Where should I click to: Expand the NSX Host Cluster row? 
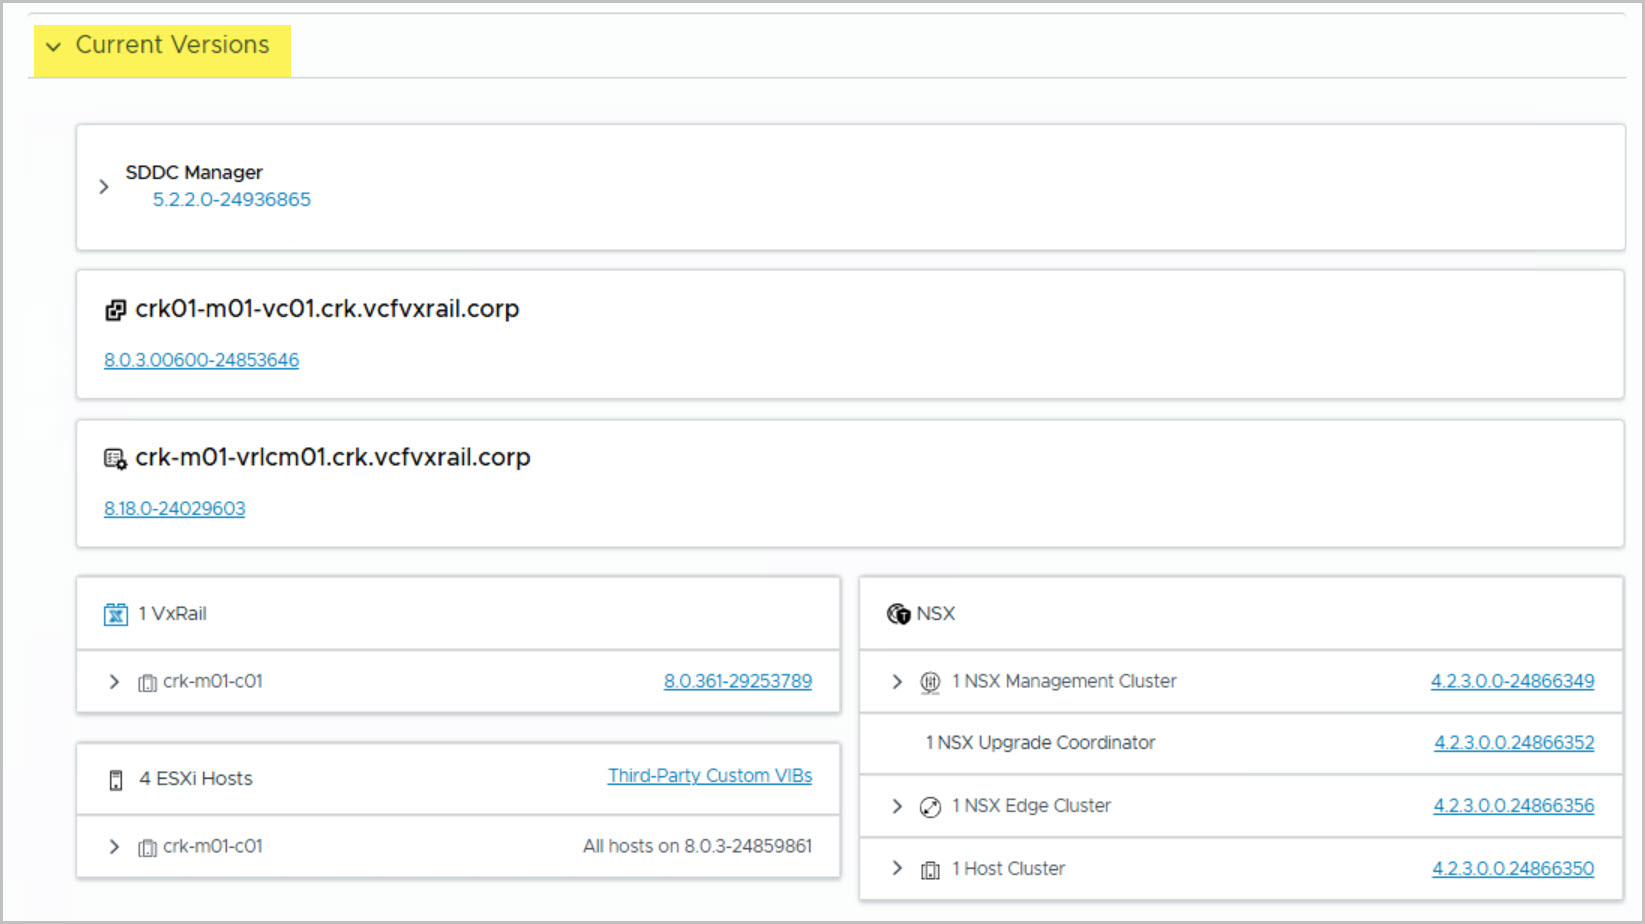[897, 868]
